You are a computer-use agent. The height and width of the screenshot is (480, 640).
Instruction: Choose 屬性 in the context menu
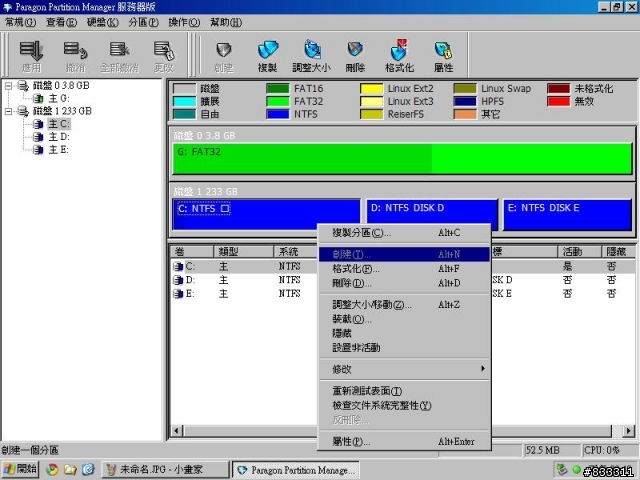point(404,441)
